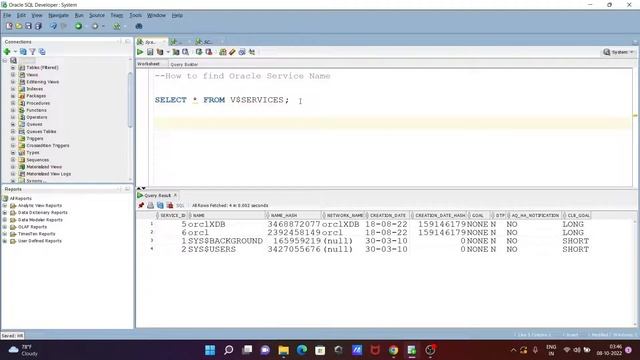Expand the Packages tree node

point(13,96)
